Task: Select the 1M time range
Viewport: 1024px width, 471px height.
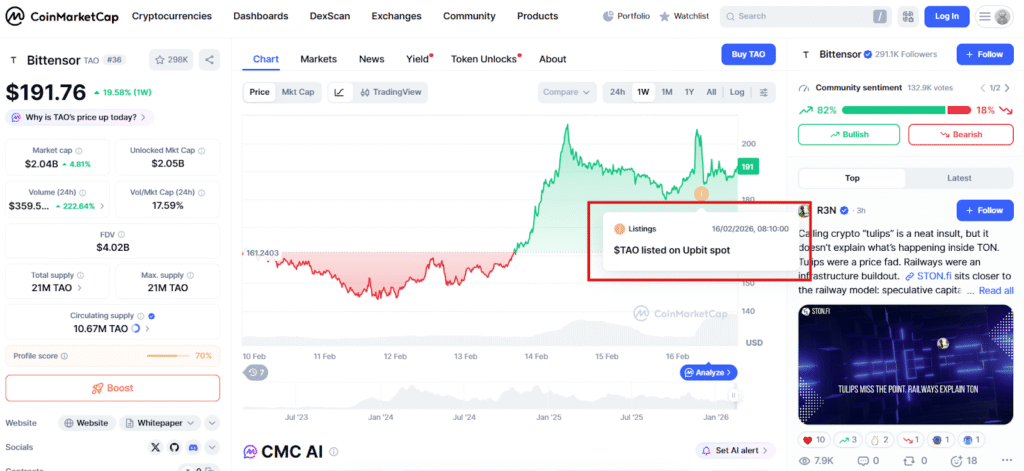Action: (666, 92)
